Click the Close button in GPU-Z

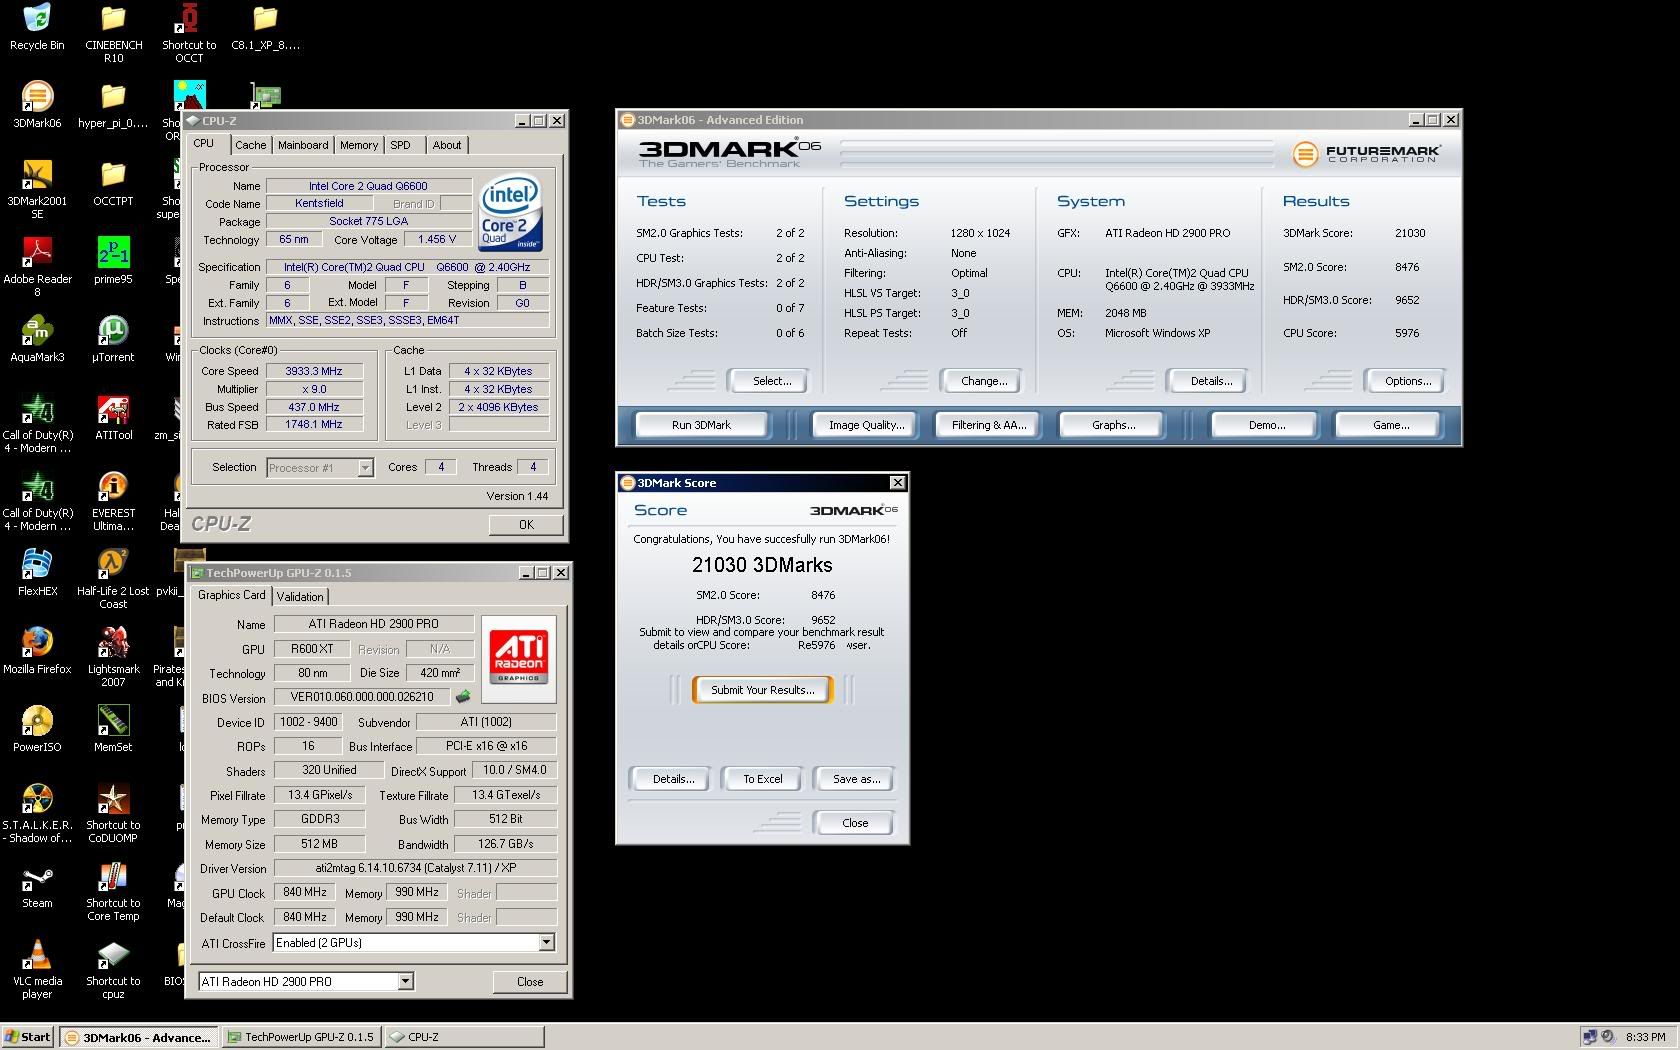530,982
